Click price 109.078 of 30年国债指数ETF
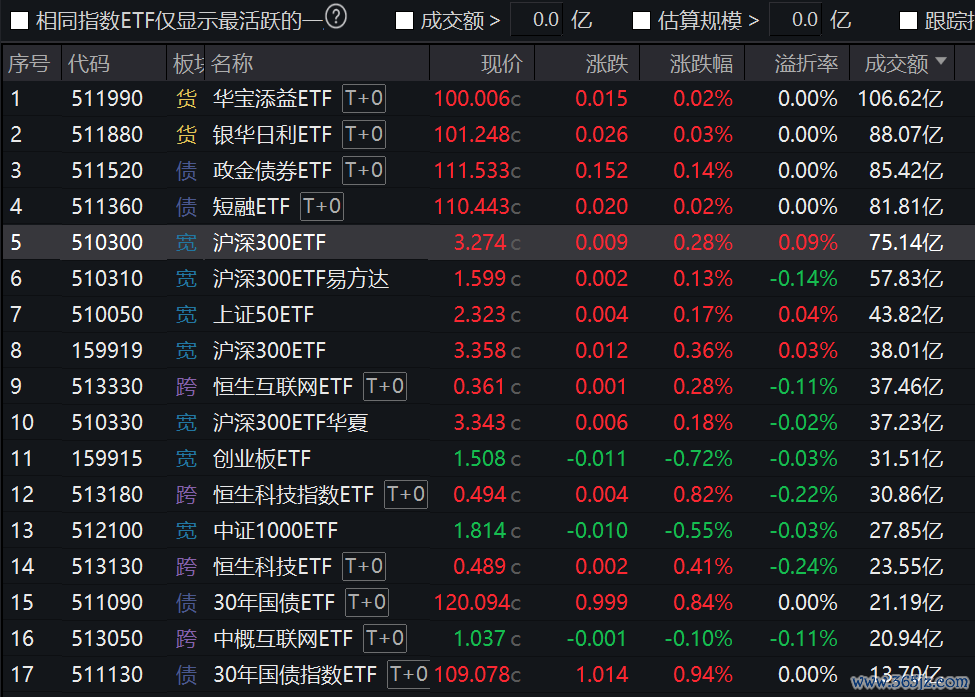This screenshot has width=975, height=697. coord(472,675)
